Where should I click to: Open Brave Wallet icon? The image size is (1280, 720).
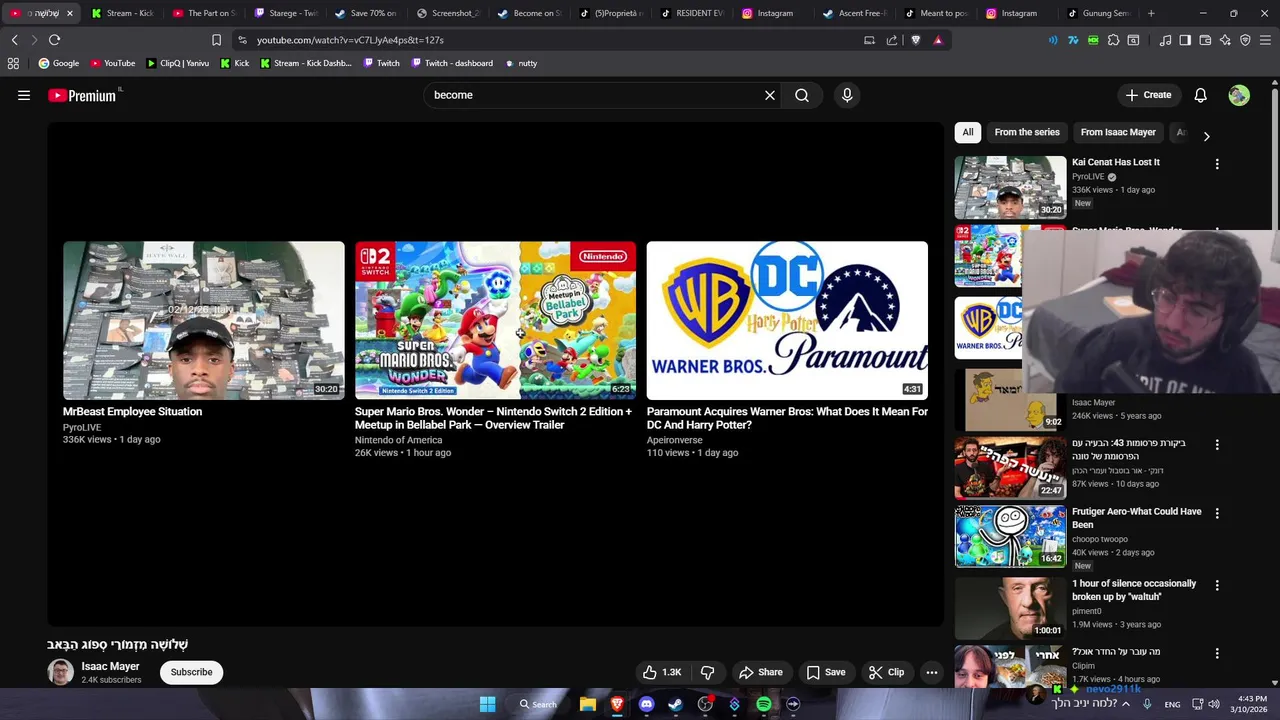coord(1205,40)
